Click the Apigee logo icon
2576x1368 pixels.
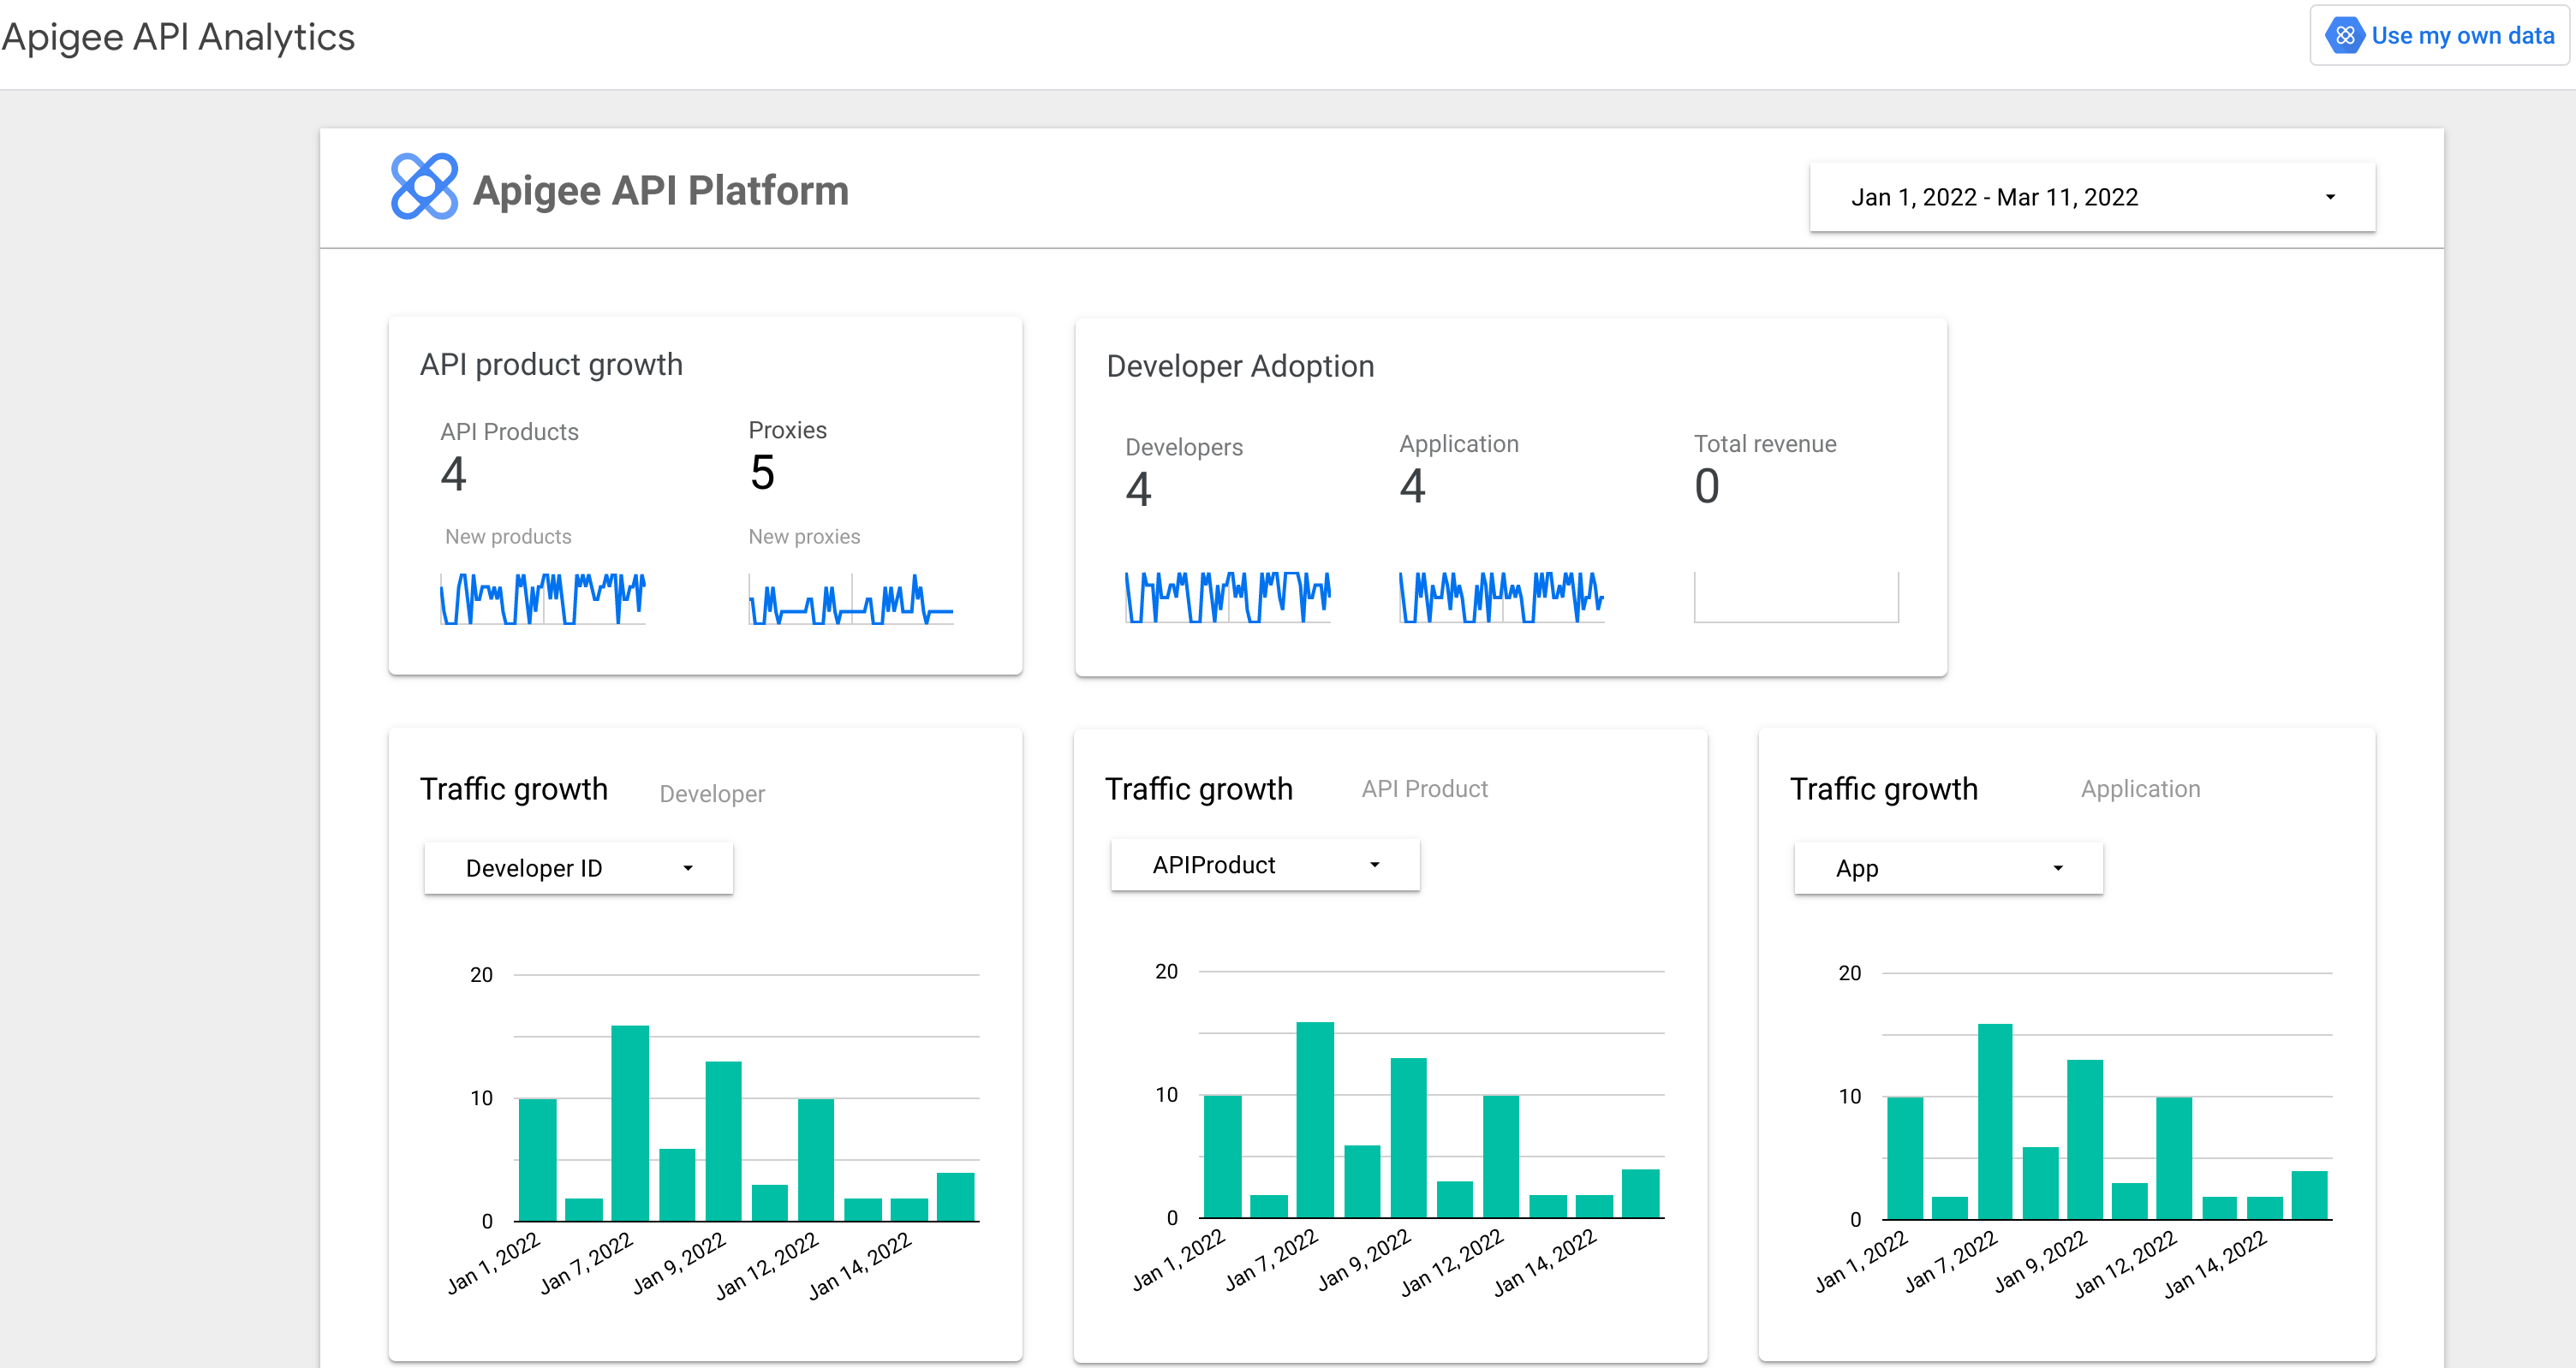tap(422, 189)
